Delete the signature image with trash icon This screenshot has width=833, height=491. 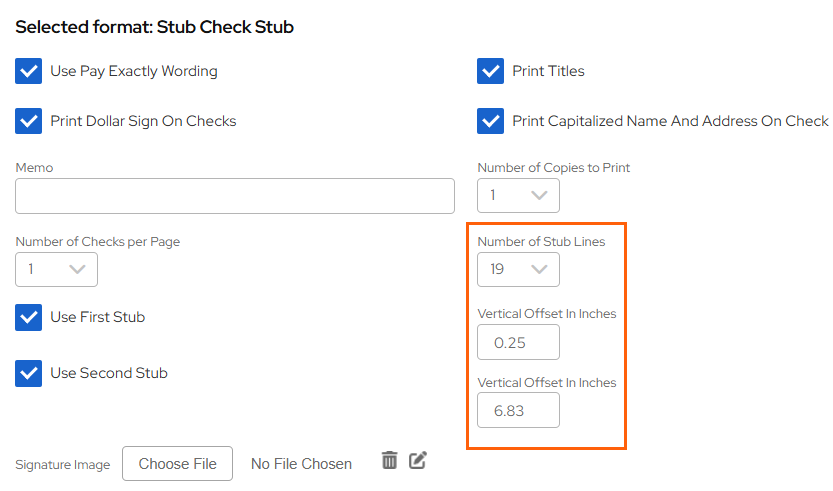(390, 460)
